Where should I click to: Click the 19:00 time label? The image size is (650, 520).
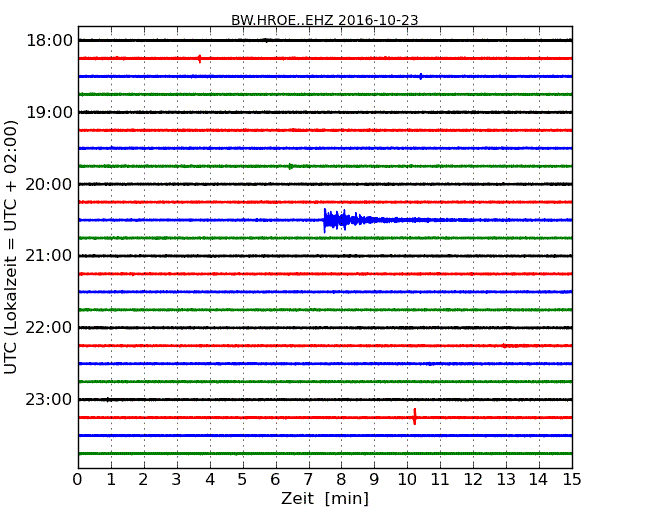pos(49,112)
